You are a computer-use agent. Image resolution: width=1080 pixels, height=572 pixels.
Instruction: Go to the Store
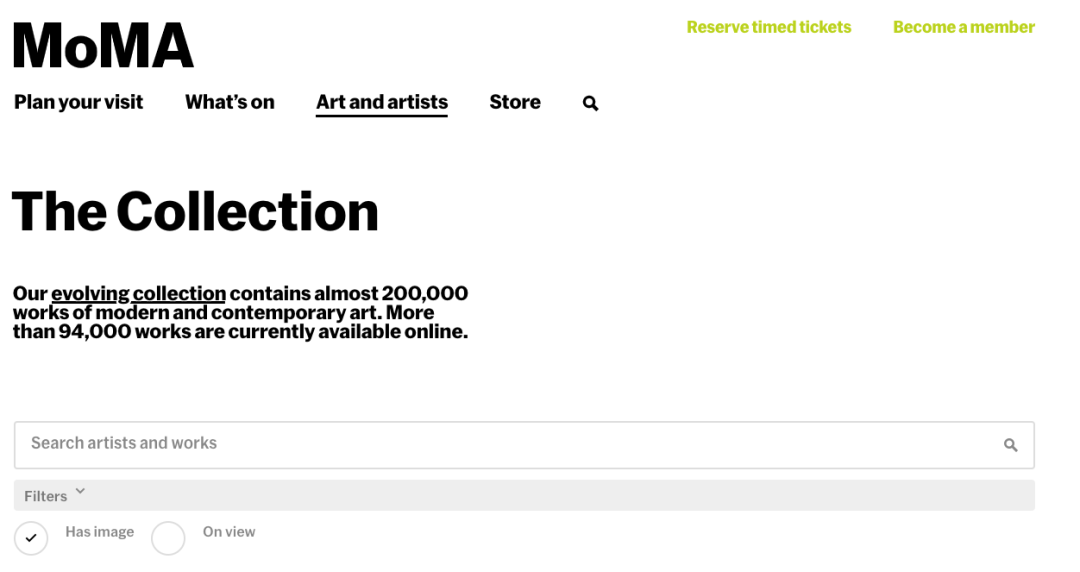(x=514, y=102)
